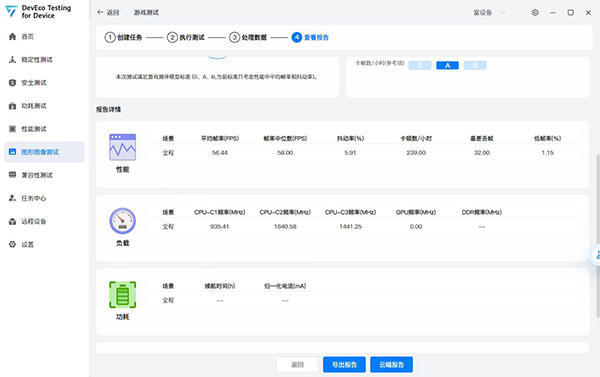600x377 pixels.
Task: Open the 安全测试 shield icon
Action: click(12, 83)
